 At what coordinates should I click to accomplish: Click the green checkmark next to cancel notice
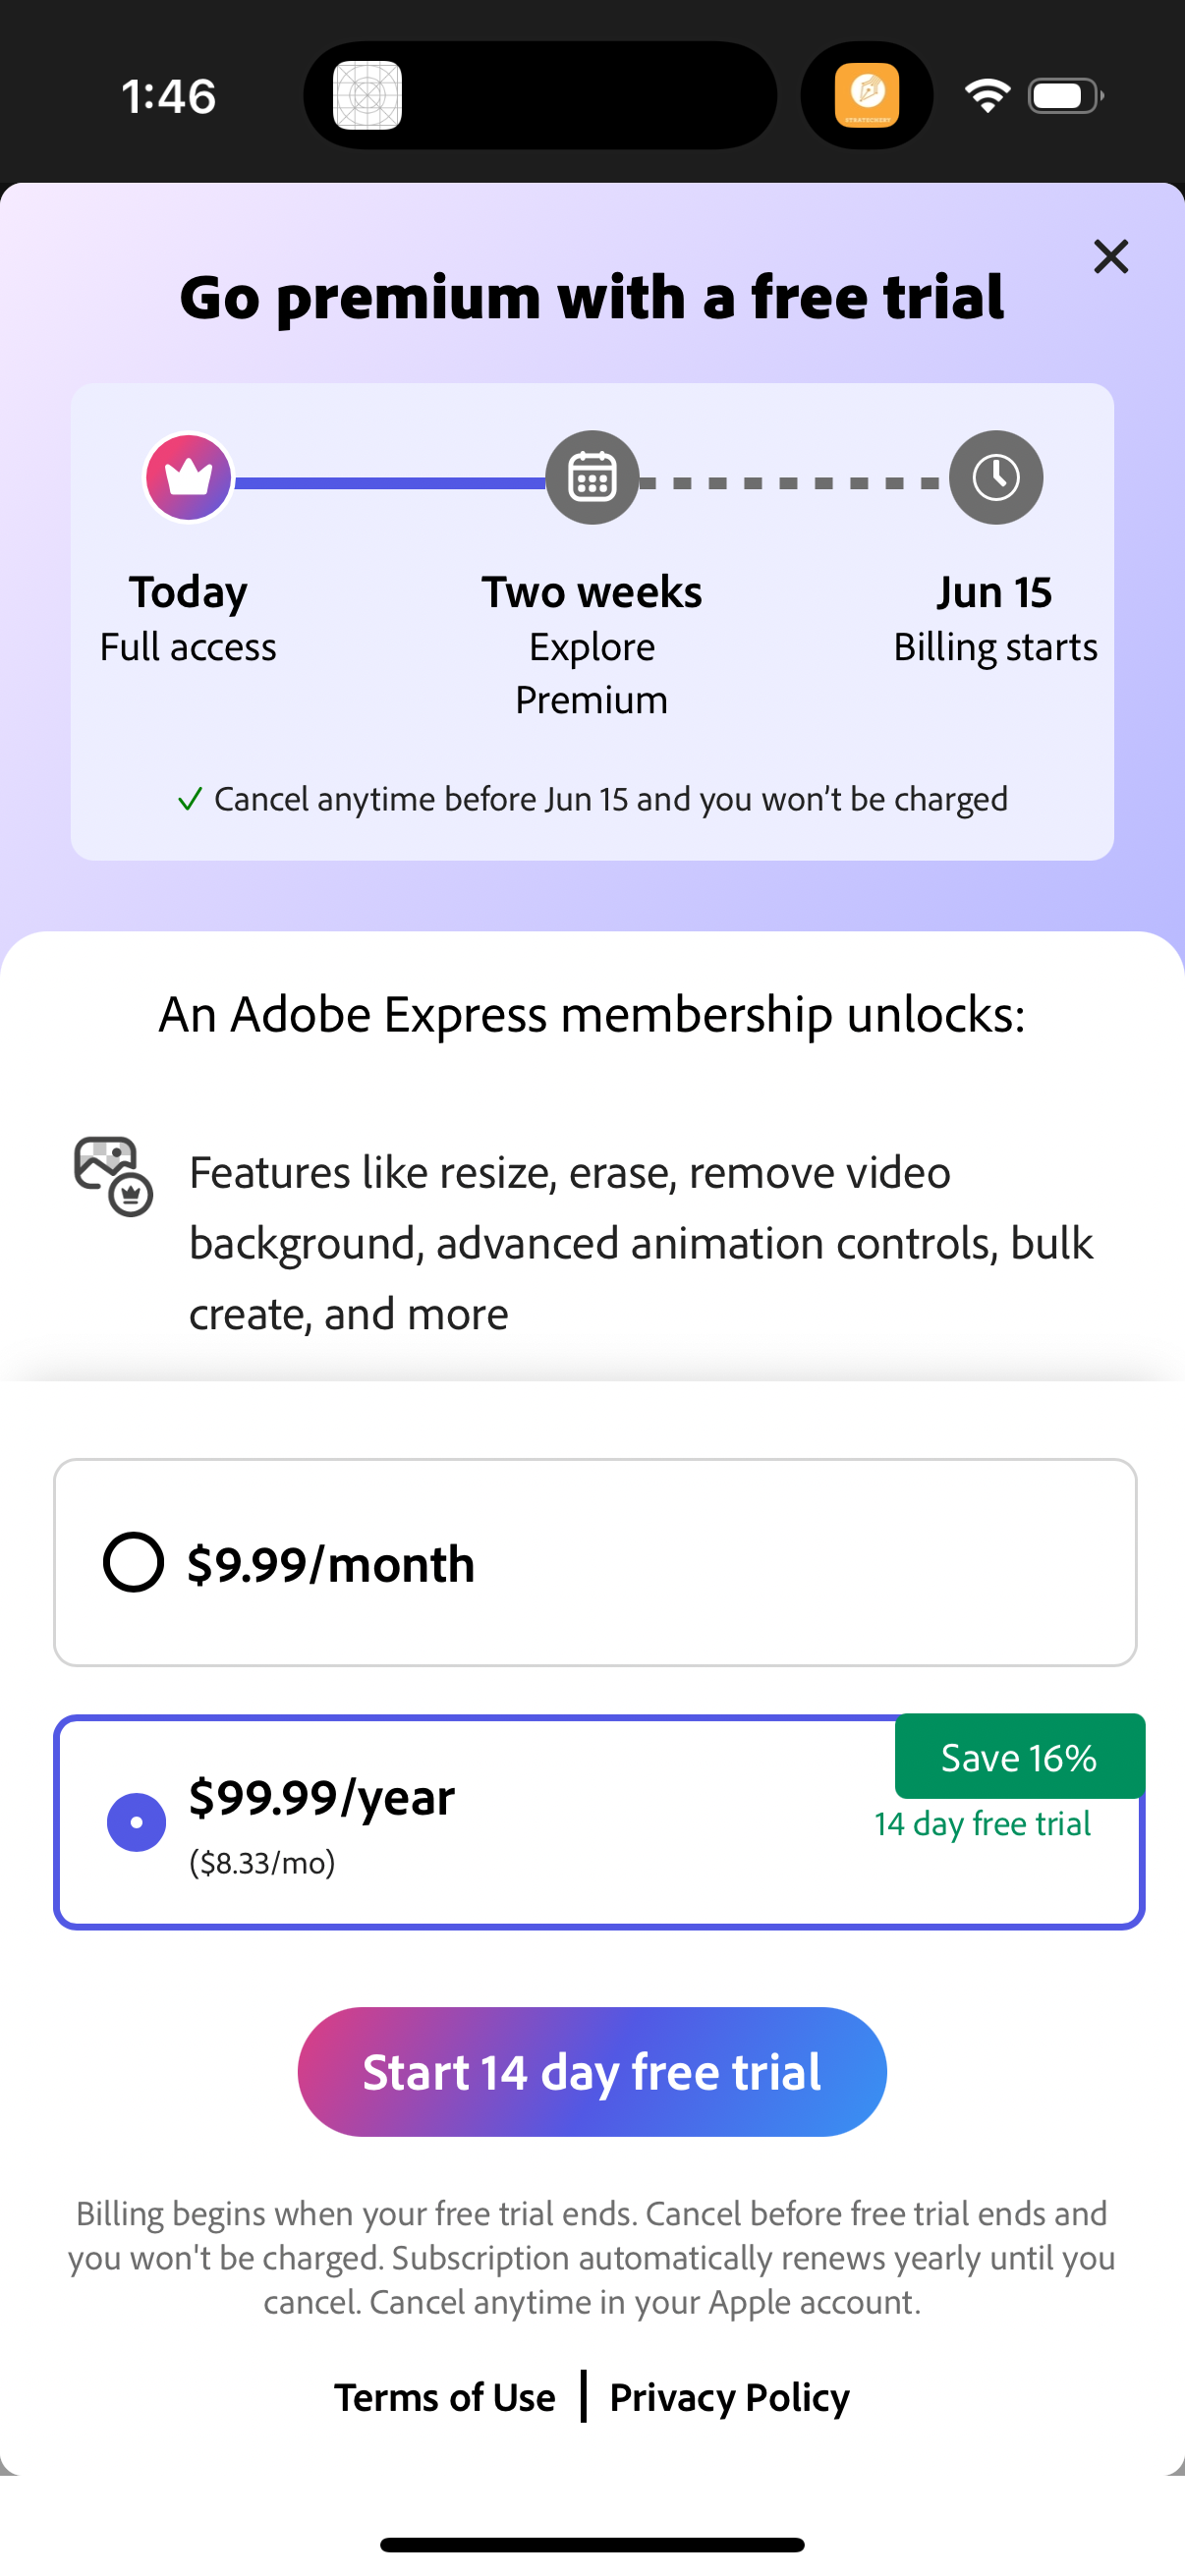tap(189, 799)
